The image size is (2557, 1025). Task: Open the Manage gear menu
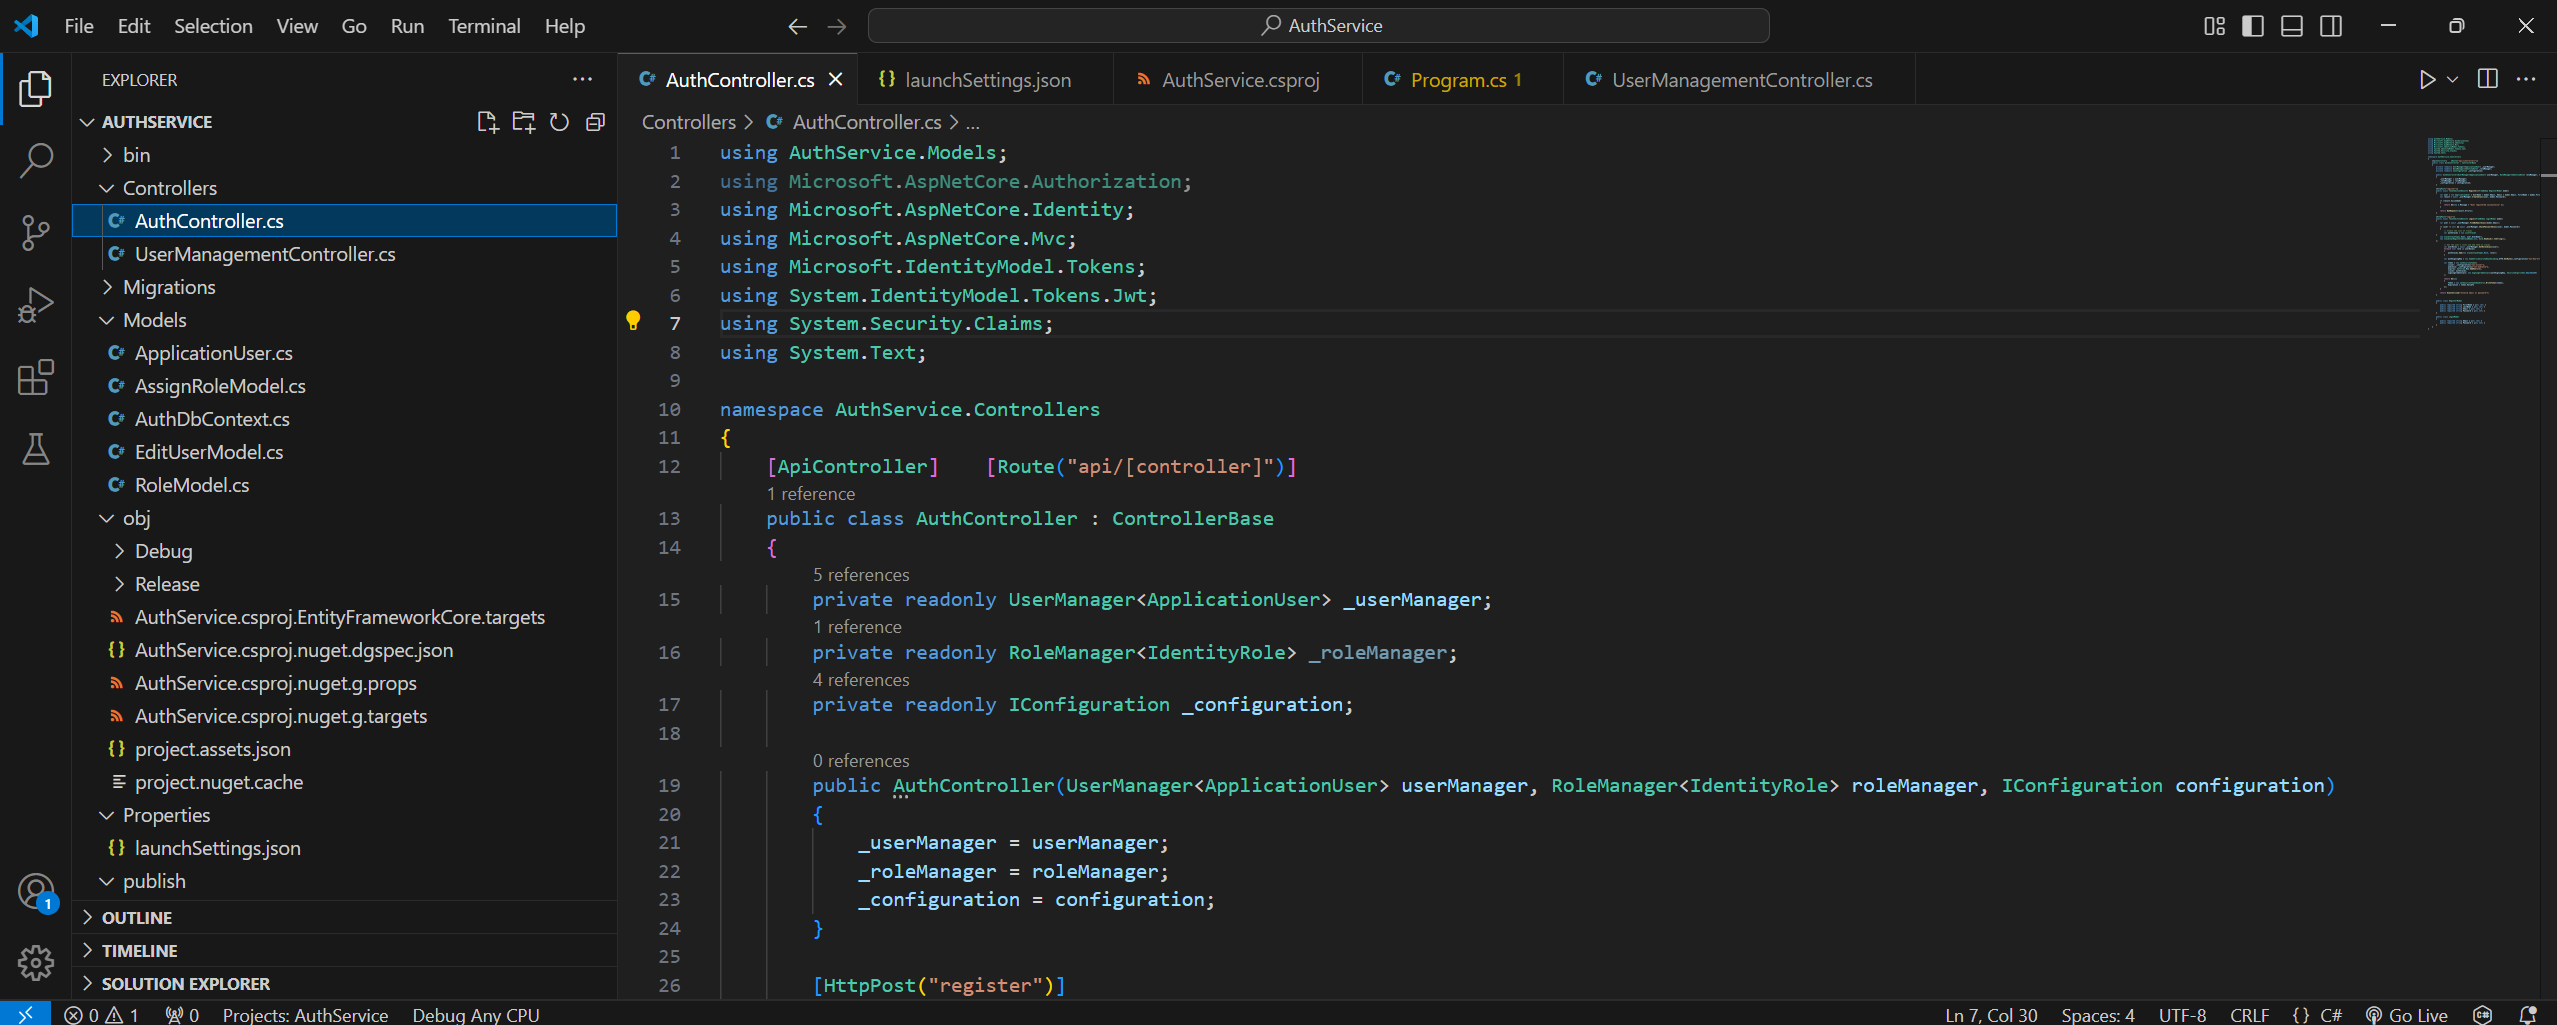tap(35, 963)
